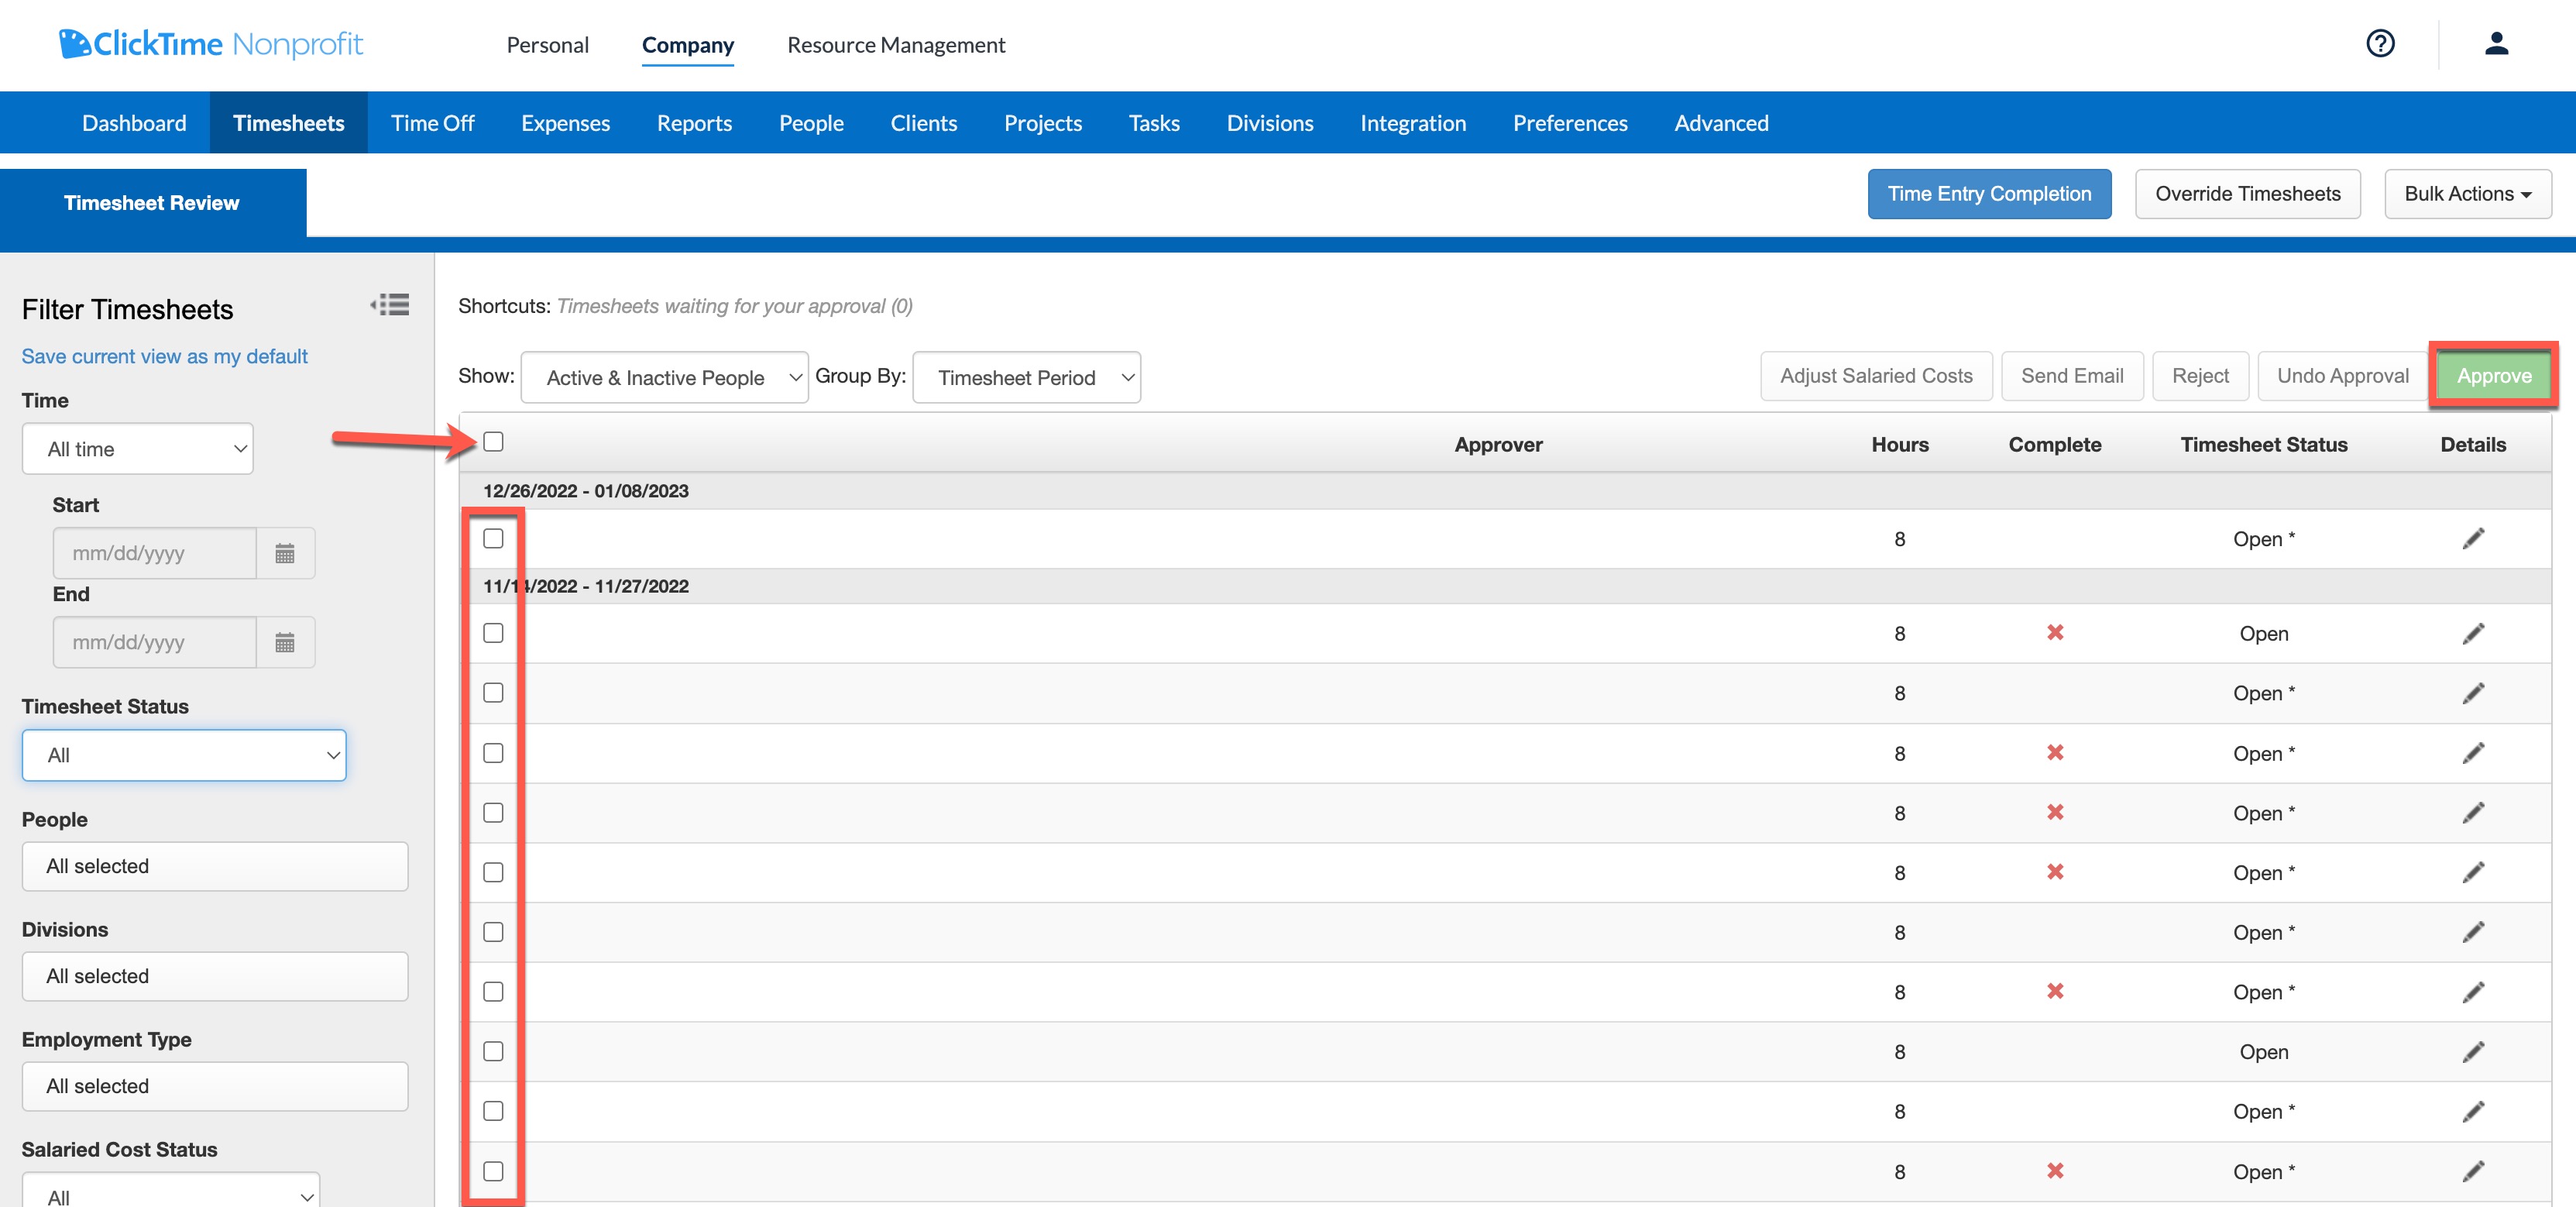Click the Complete column header
The image size is (2576, 1207).
pos(2055,445)
